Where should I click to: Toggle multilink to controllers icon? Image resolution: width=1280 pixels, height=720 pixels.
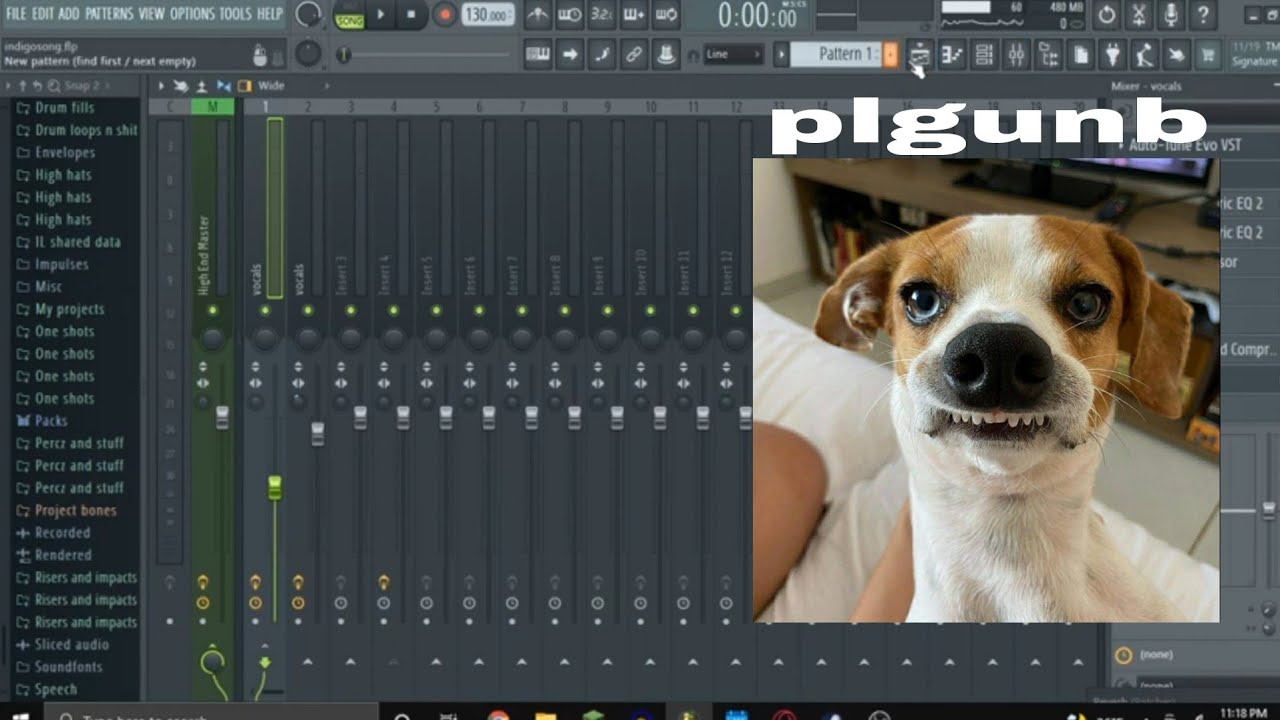tap(666, 54)
